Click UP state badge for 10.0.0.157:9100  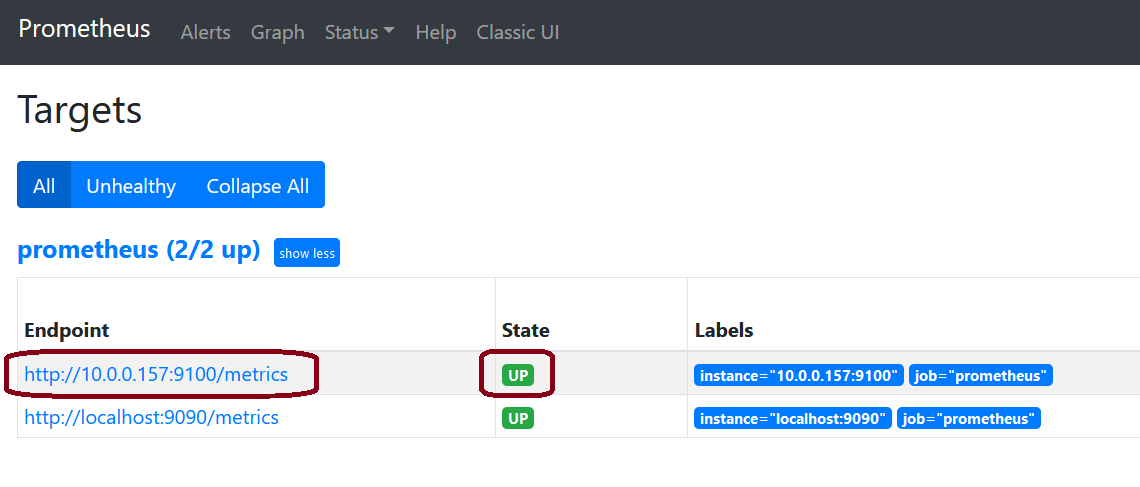(x=518, y=376)
